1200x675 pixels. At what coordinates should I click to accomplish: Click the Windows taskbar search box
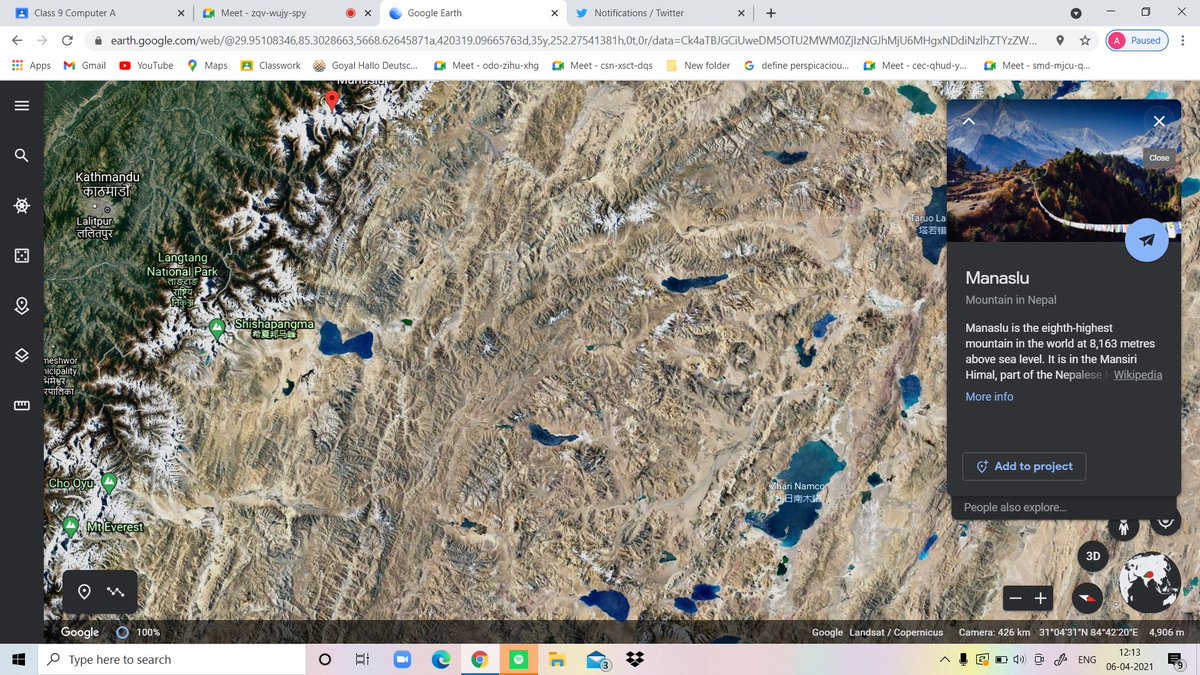[171, 659]
